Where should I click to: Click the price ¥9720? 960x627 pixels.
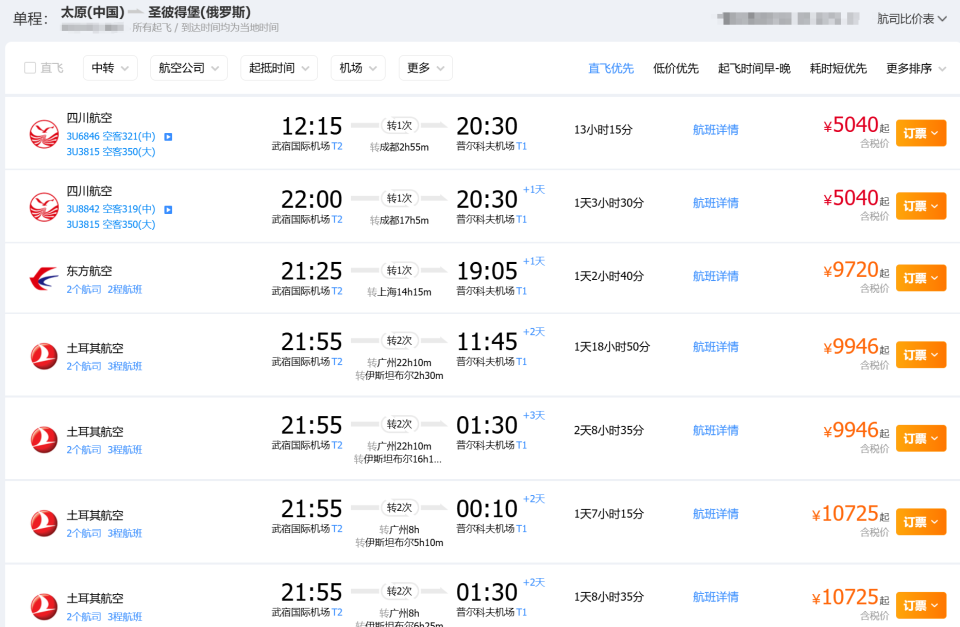[851, 270]
